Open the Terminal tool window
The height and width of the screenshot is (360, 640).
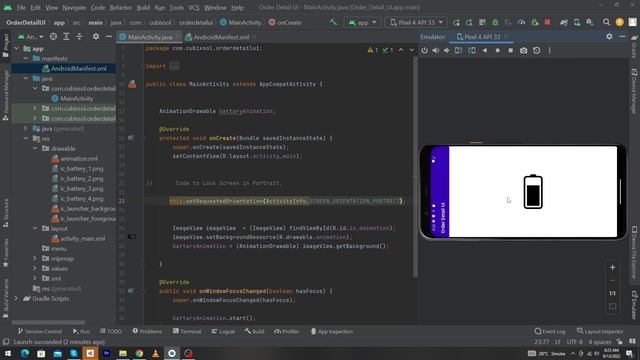click(x=187, y=331)
